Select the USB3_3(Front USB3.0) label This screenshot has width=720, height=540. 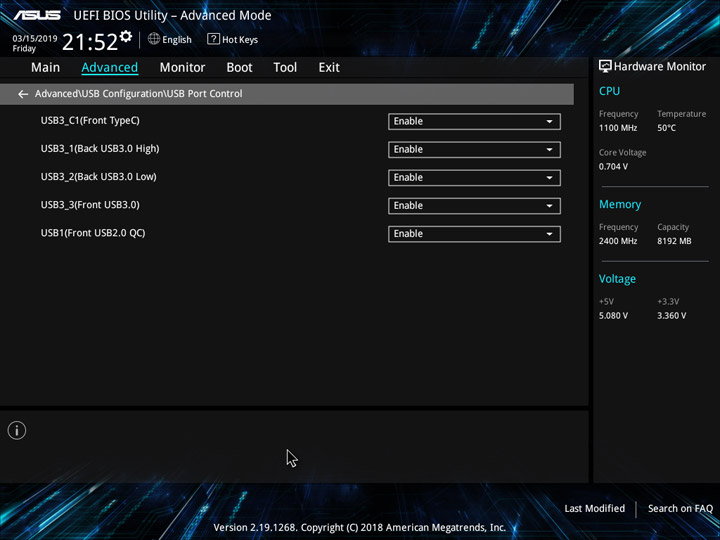[x=90, y=205]
